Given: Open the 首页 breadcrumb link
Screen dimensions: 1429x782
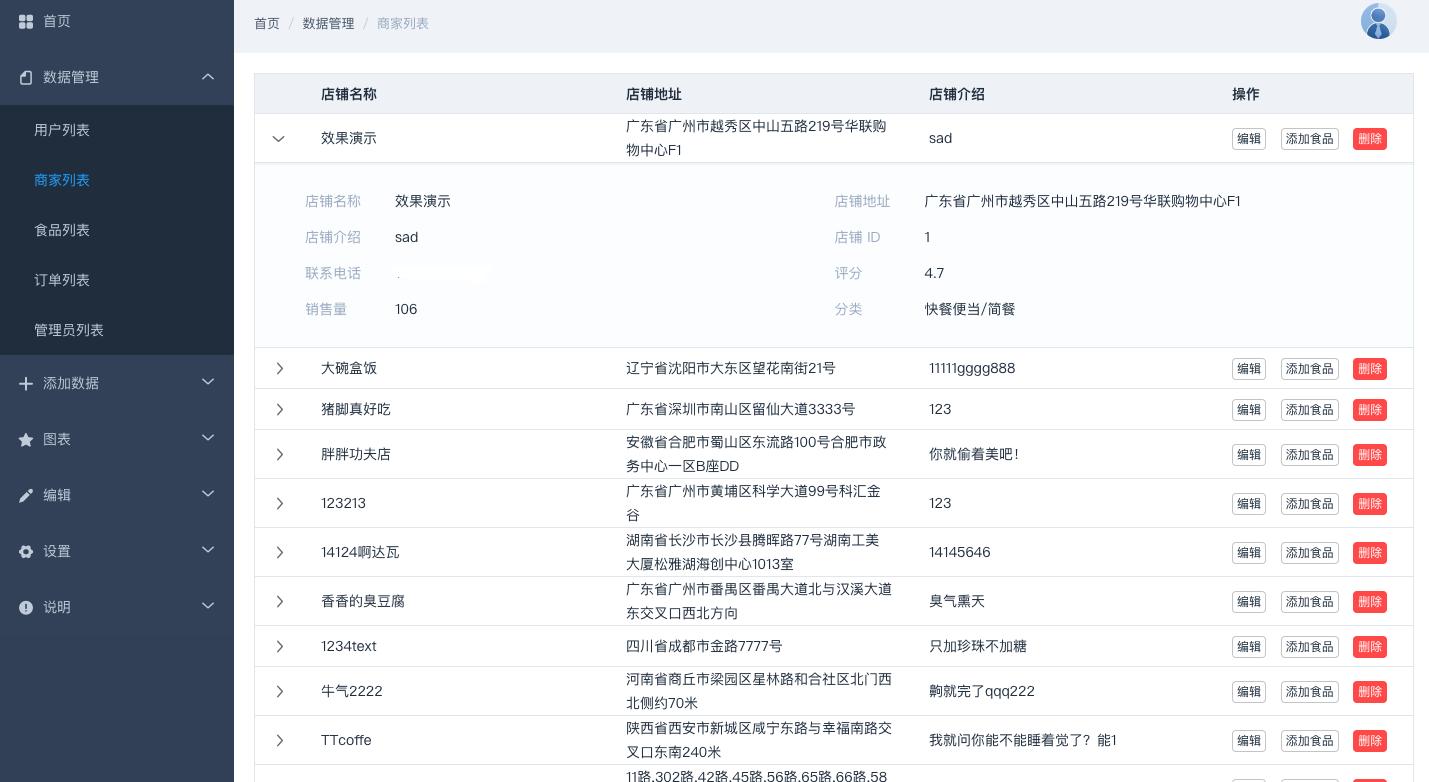Looking at the screenshot, I should point(267,23).
